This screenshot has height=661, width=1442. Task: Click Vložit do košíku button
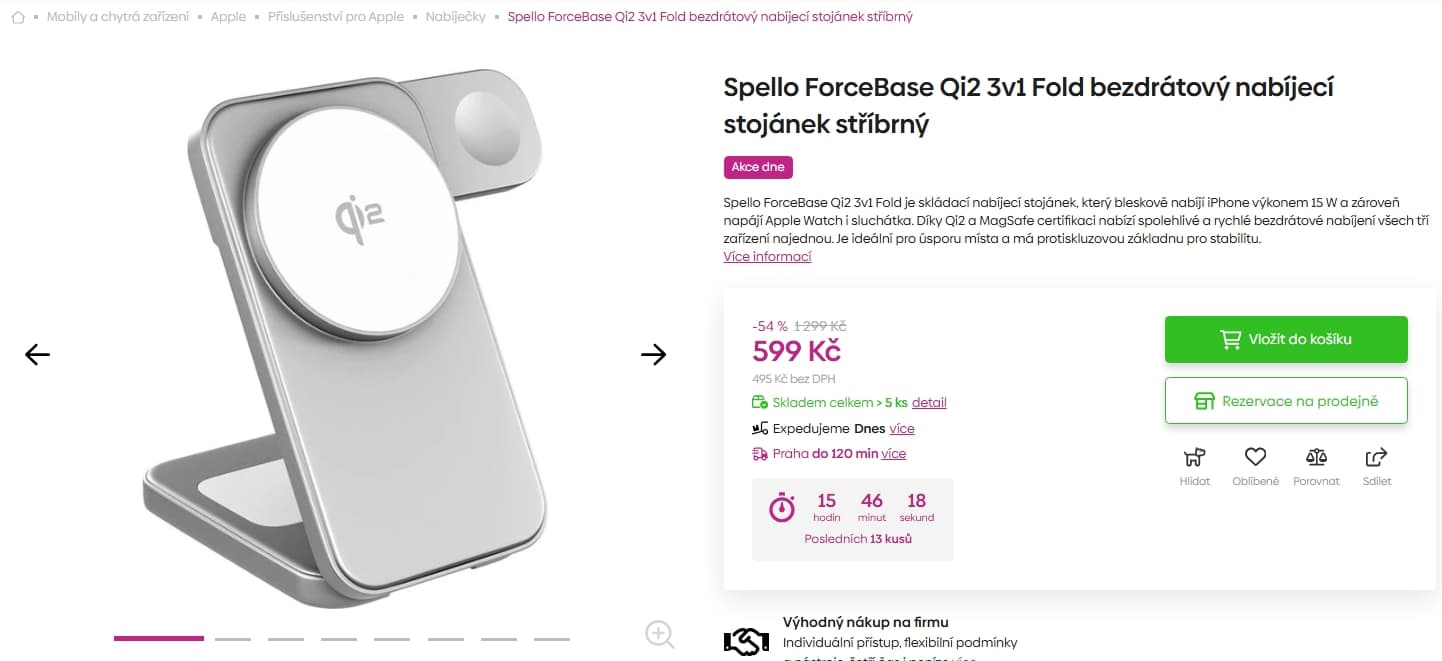pos(1286,339)
